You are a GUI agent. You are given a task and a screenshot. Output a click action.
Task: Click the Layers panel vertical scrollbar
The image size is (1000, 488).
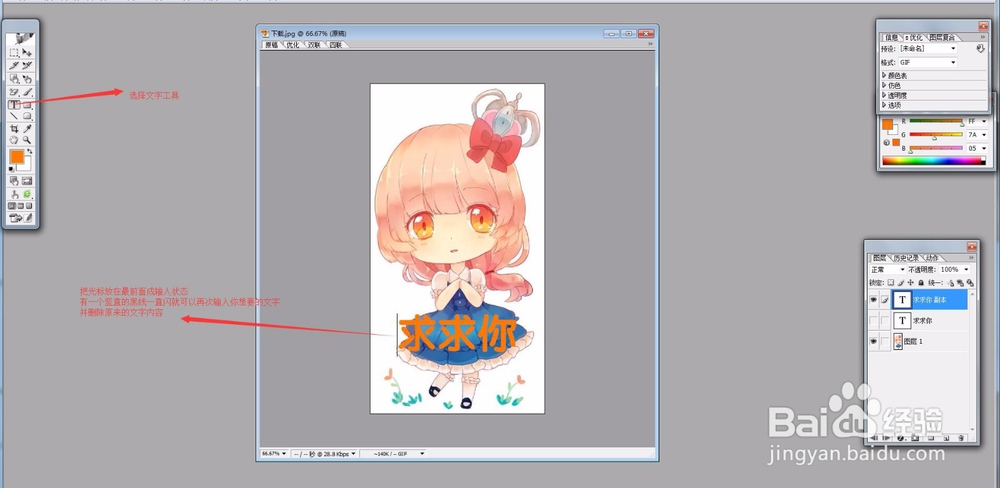pyautogui.click(x=972, y=360)
